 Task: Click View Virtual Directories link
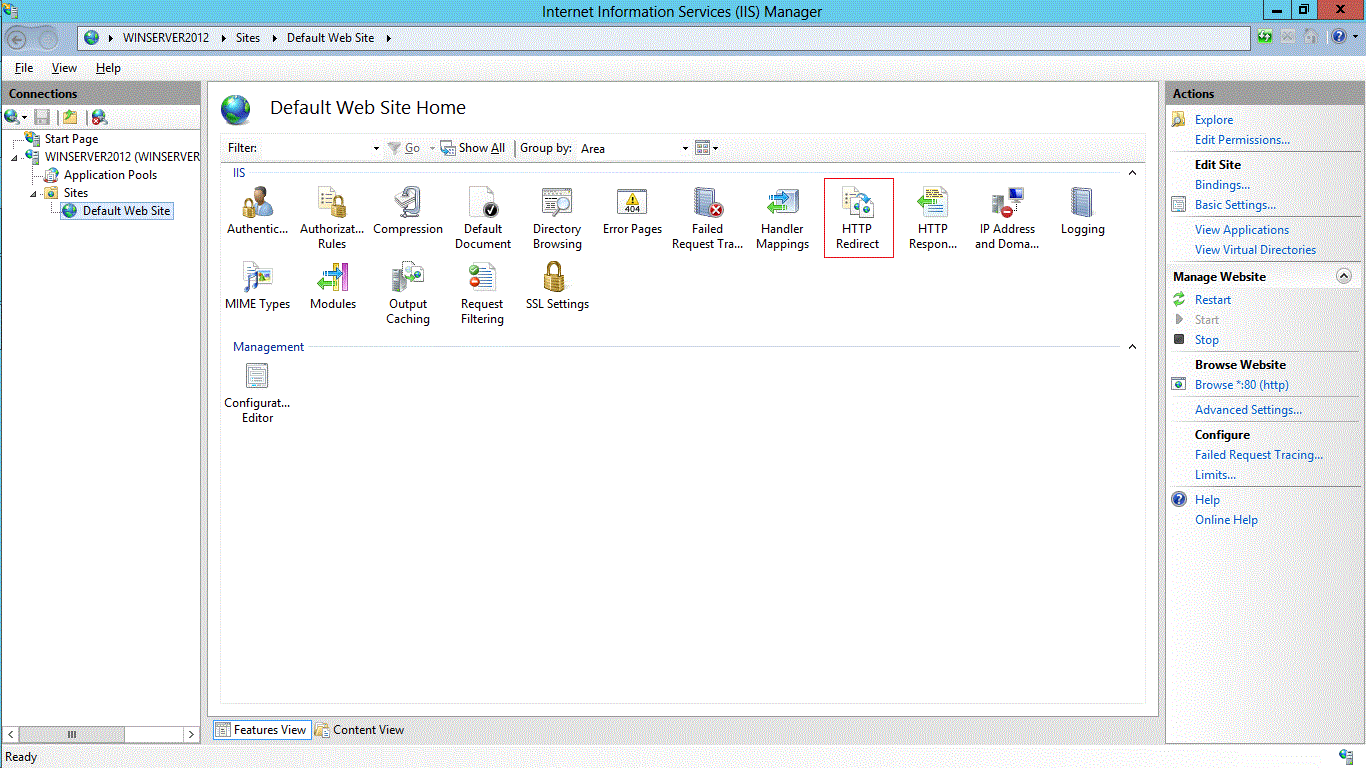1255,250
